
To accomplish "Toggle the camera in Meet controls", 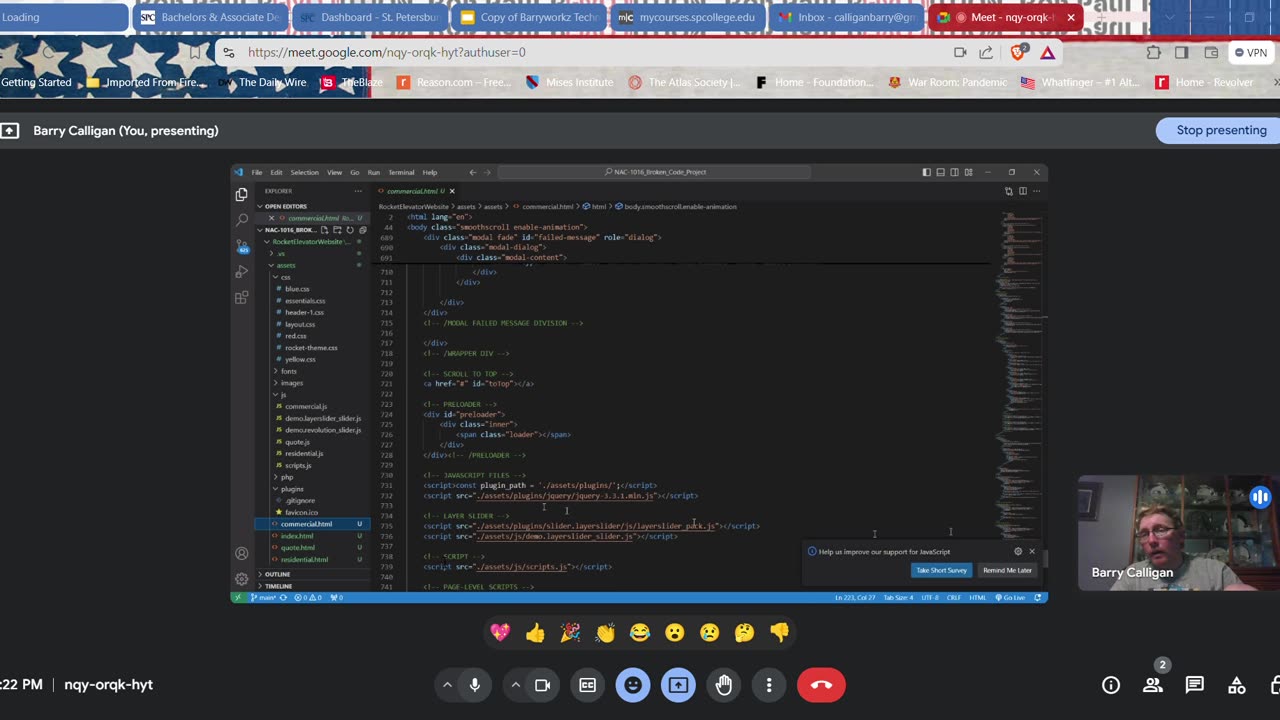I will [x=542, y=685].
